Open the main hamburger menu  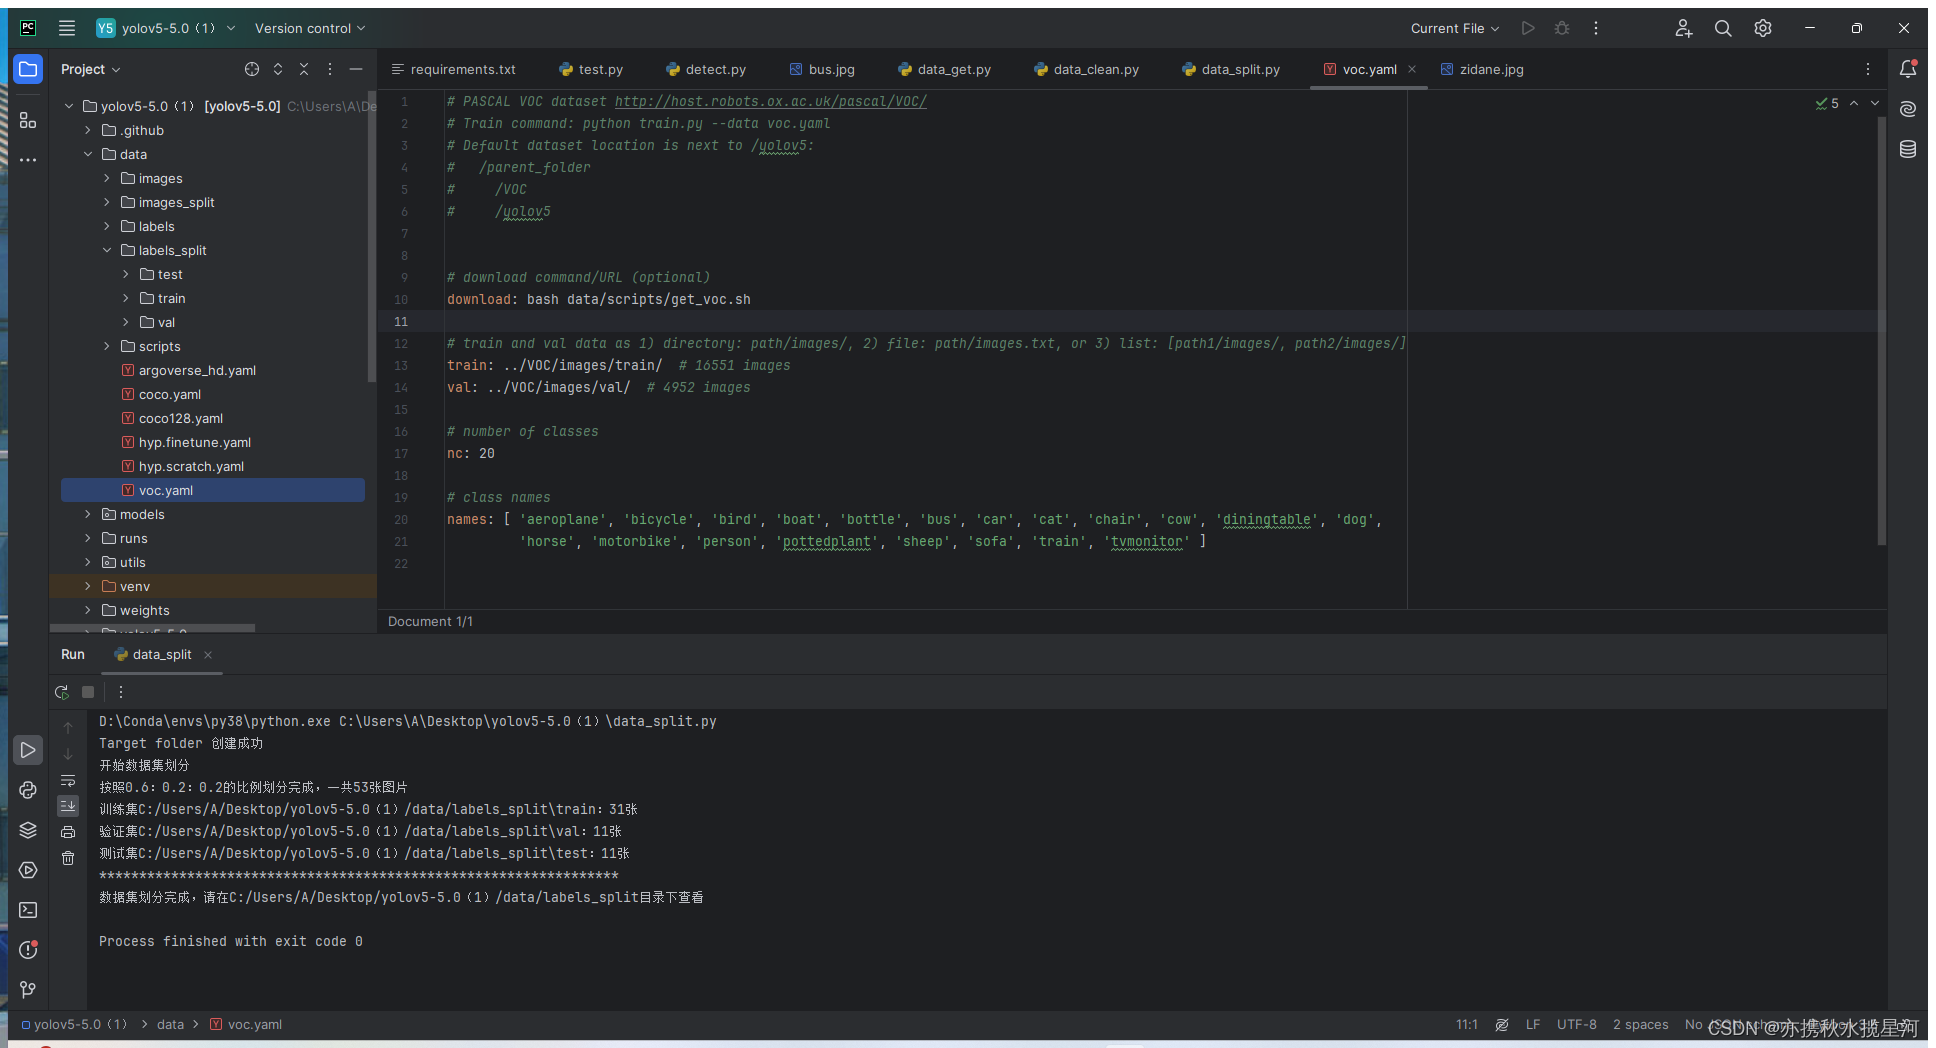tap(67, 28)
